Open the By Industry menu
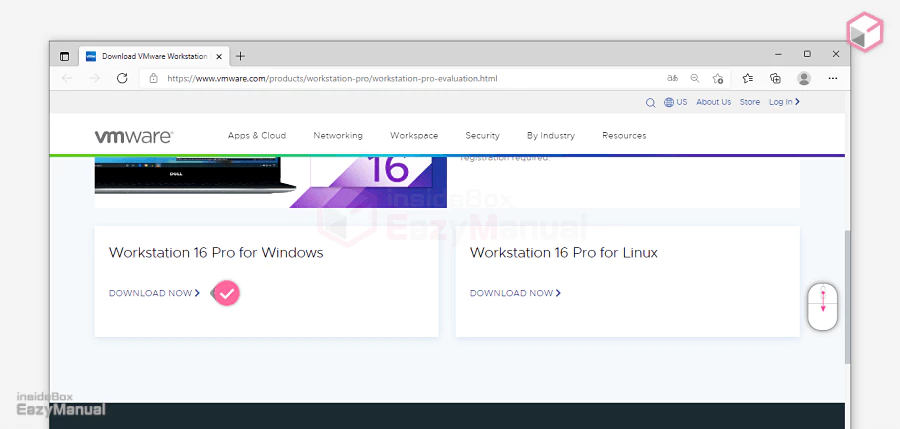Viewport: 900px width, 429px height. pyautogui.click(x=551, y=136)
